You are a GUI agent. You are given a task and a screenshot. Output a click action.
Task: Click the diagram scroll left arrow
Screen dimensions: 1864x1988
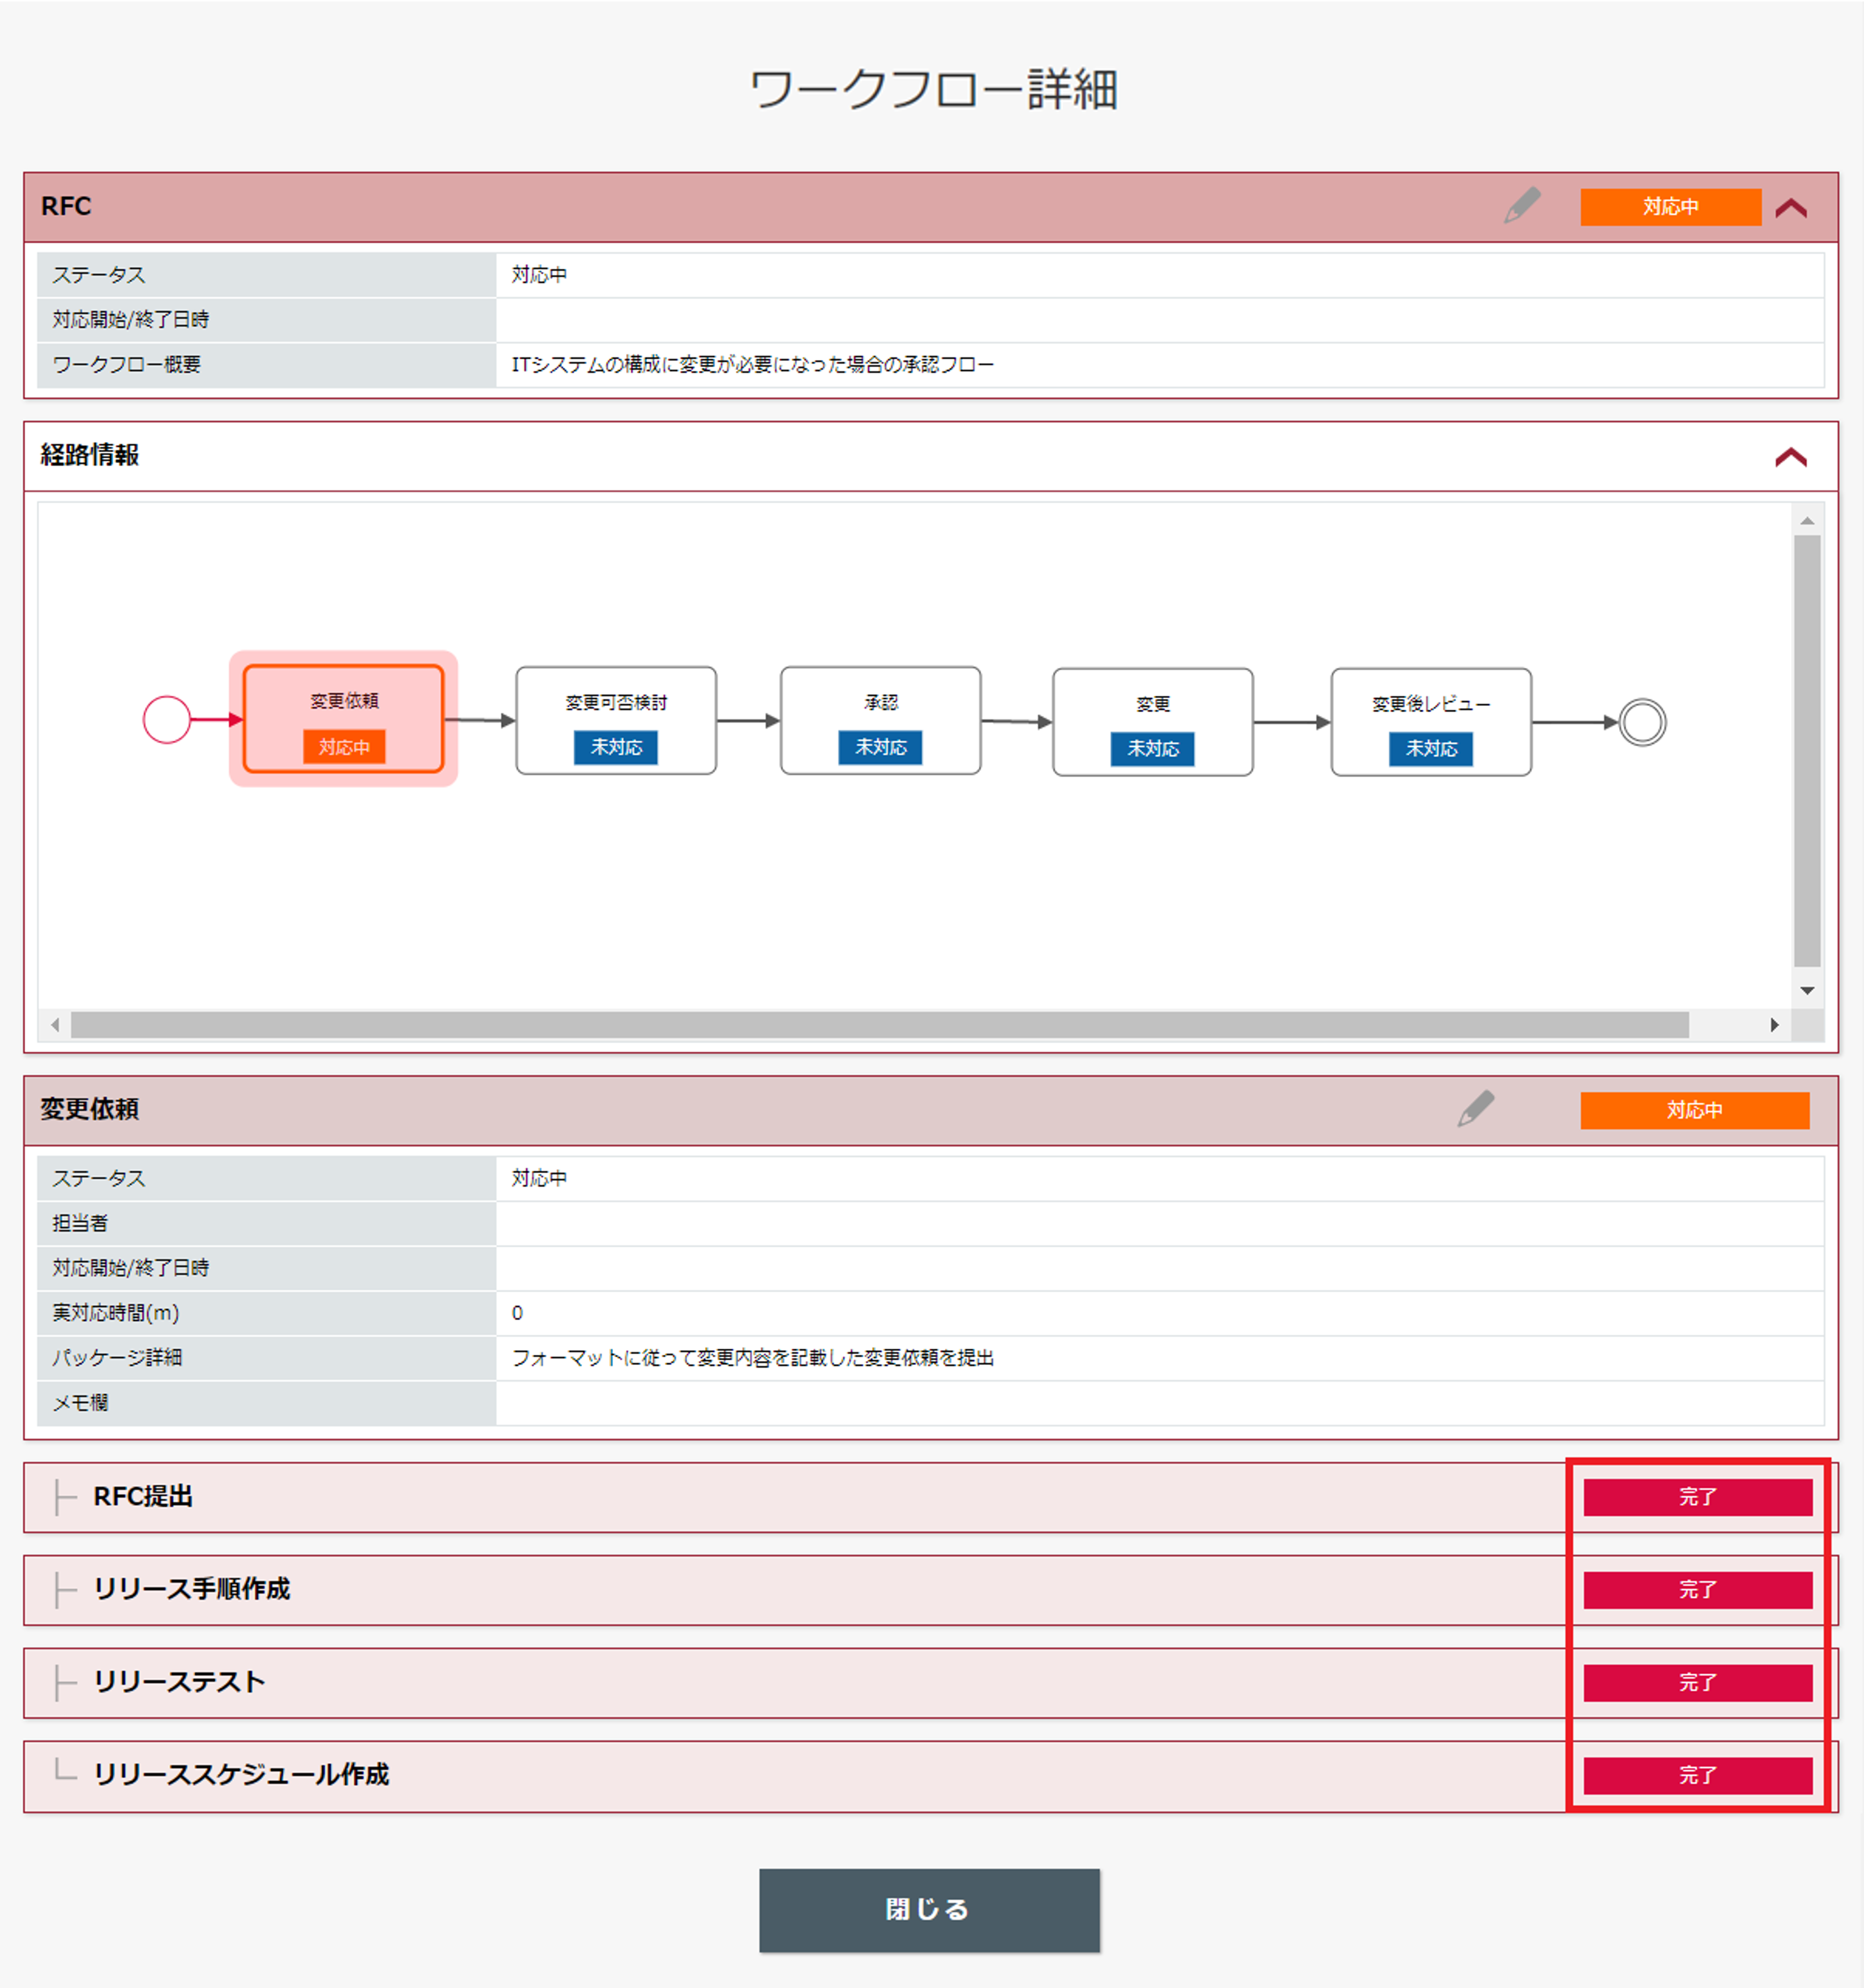(55, 1025)
